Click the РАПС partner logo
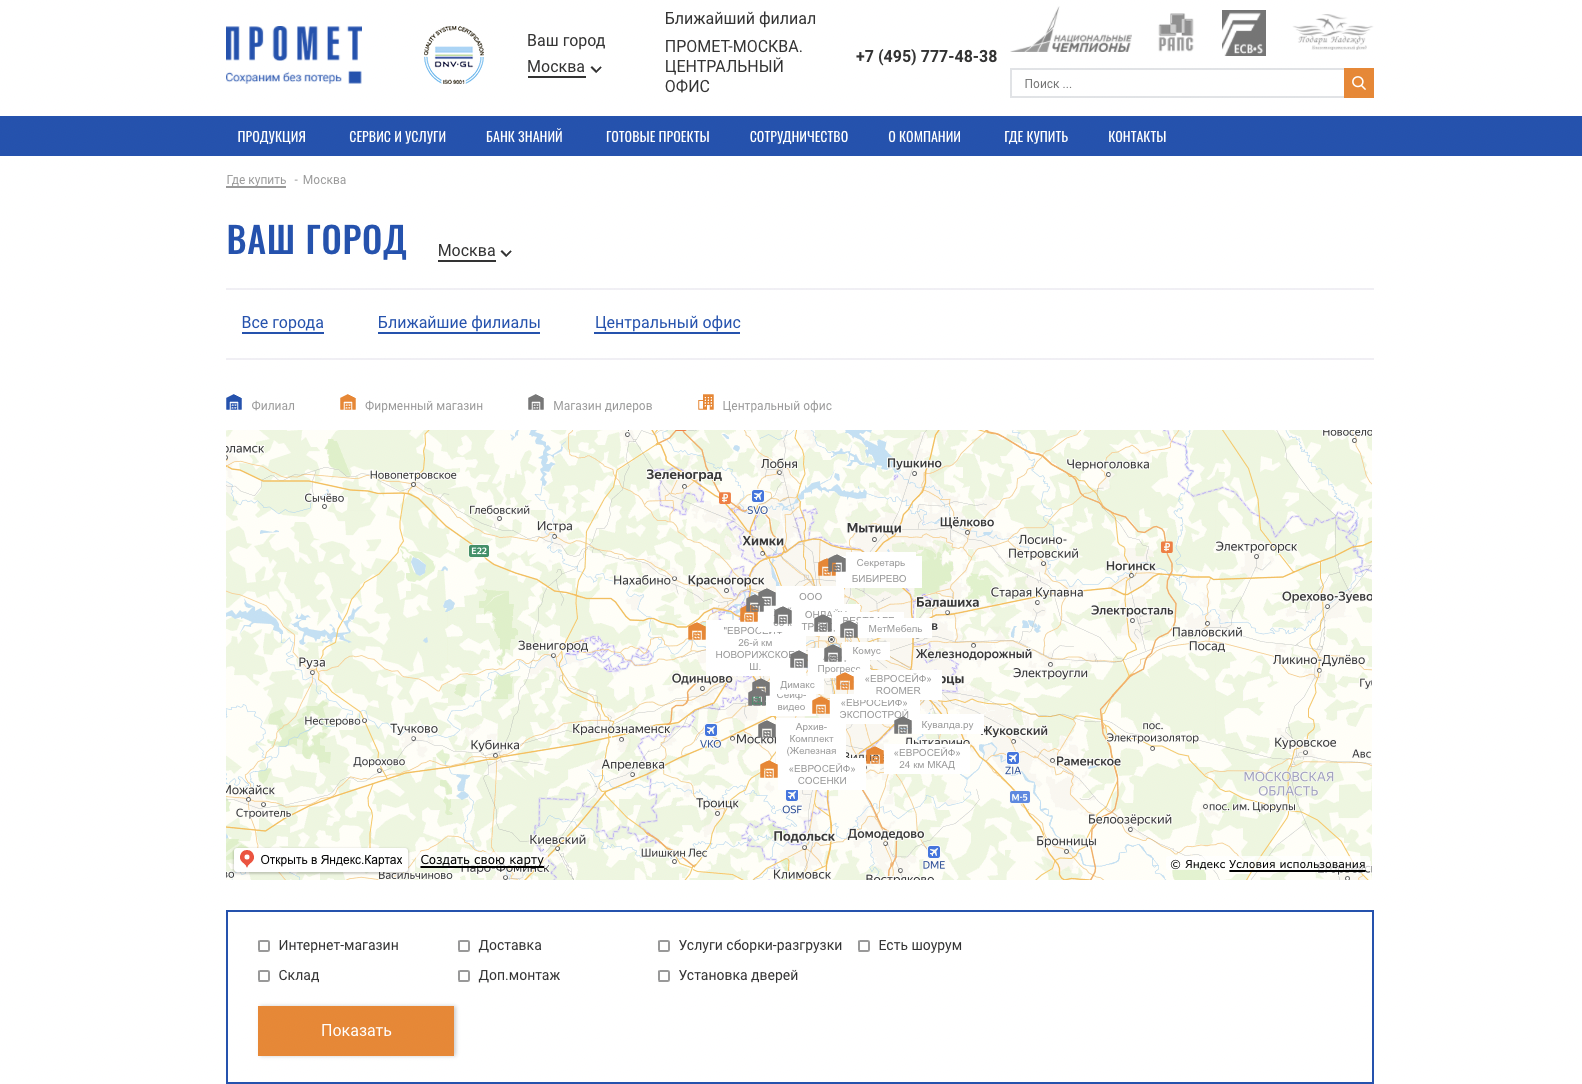 coord(1176,33)
